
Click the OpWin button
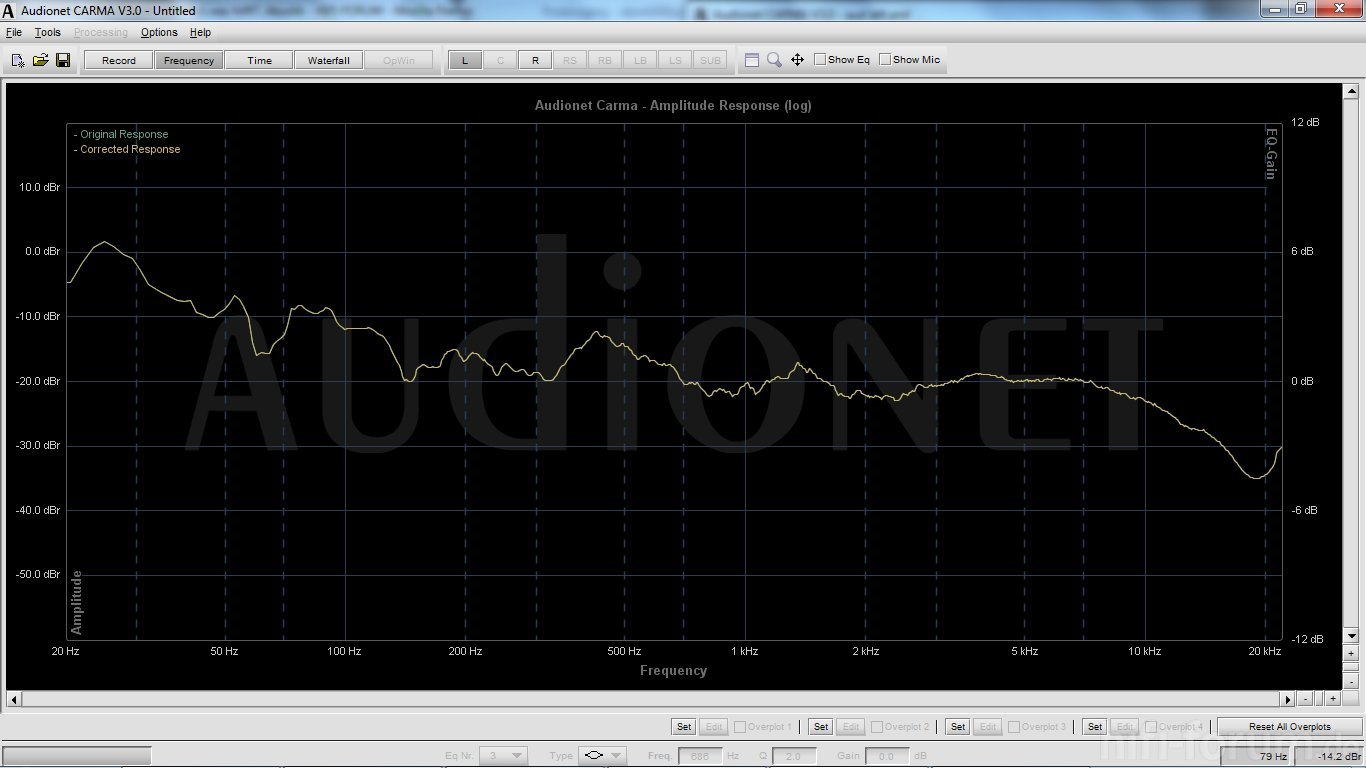click(x=399, y=60)
